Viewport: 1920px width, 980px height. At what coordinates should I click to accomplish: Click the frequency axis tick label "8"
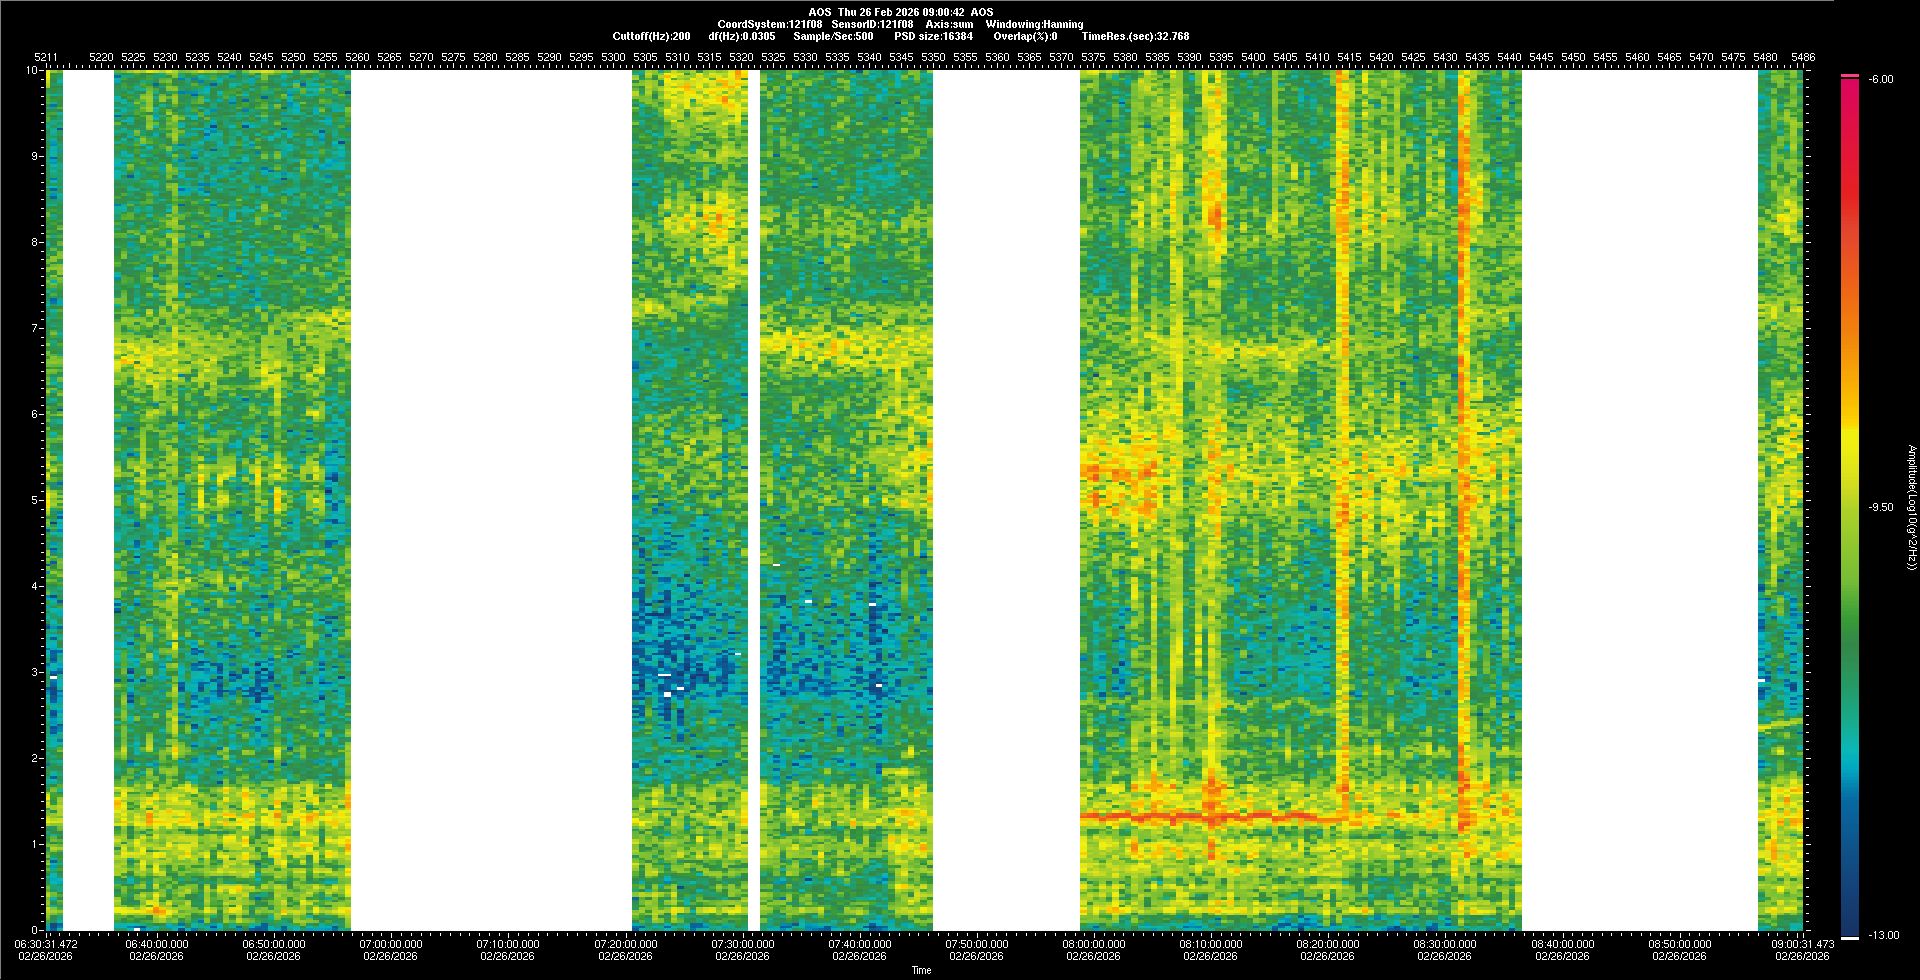pos(35,242)
